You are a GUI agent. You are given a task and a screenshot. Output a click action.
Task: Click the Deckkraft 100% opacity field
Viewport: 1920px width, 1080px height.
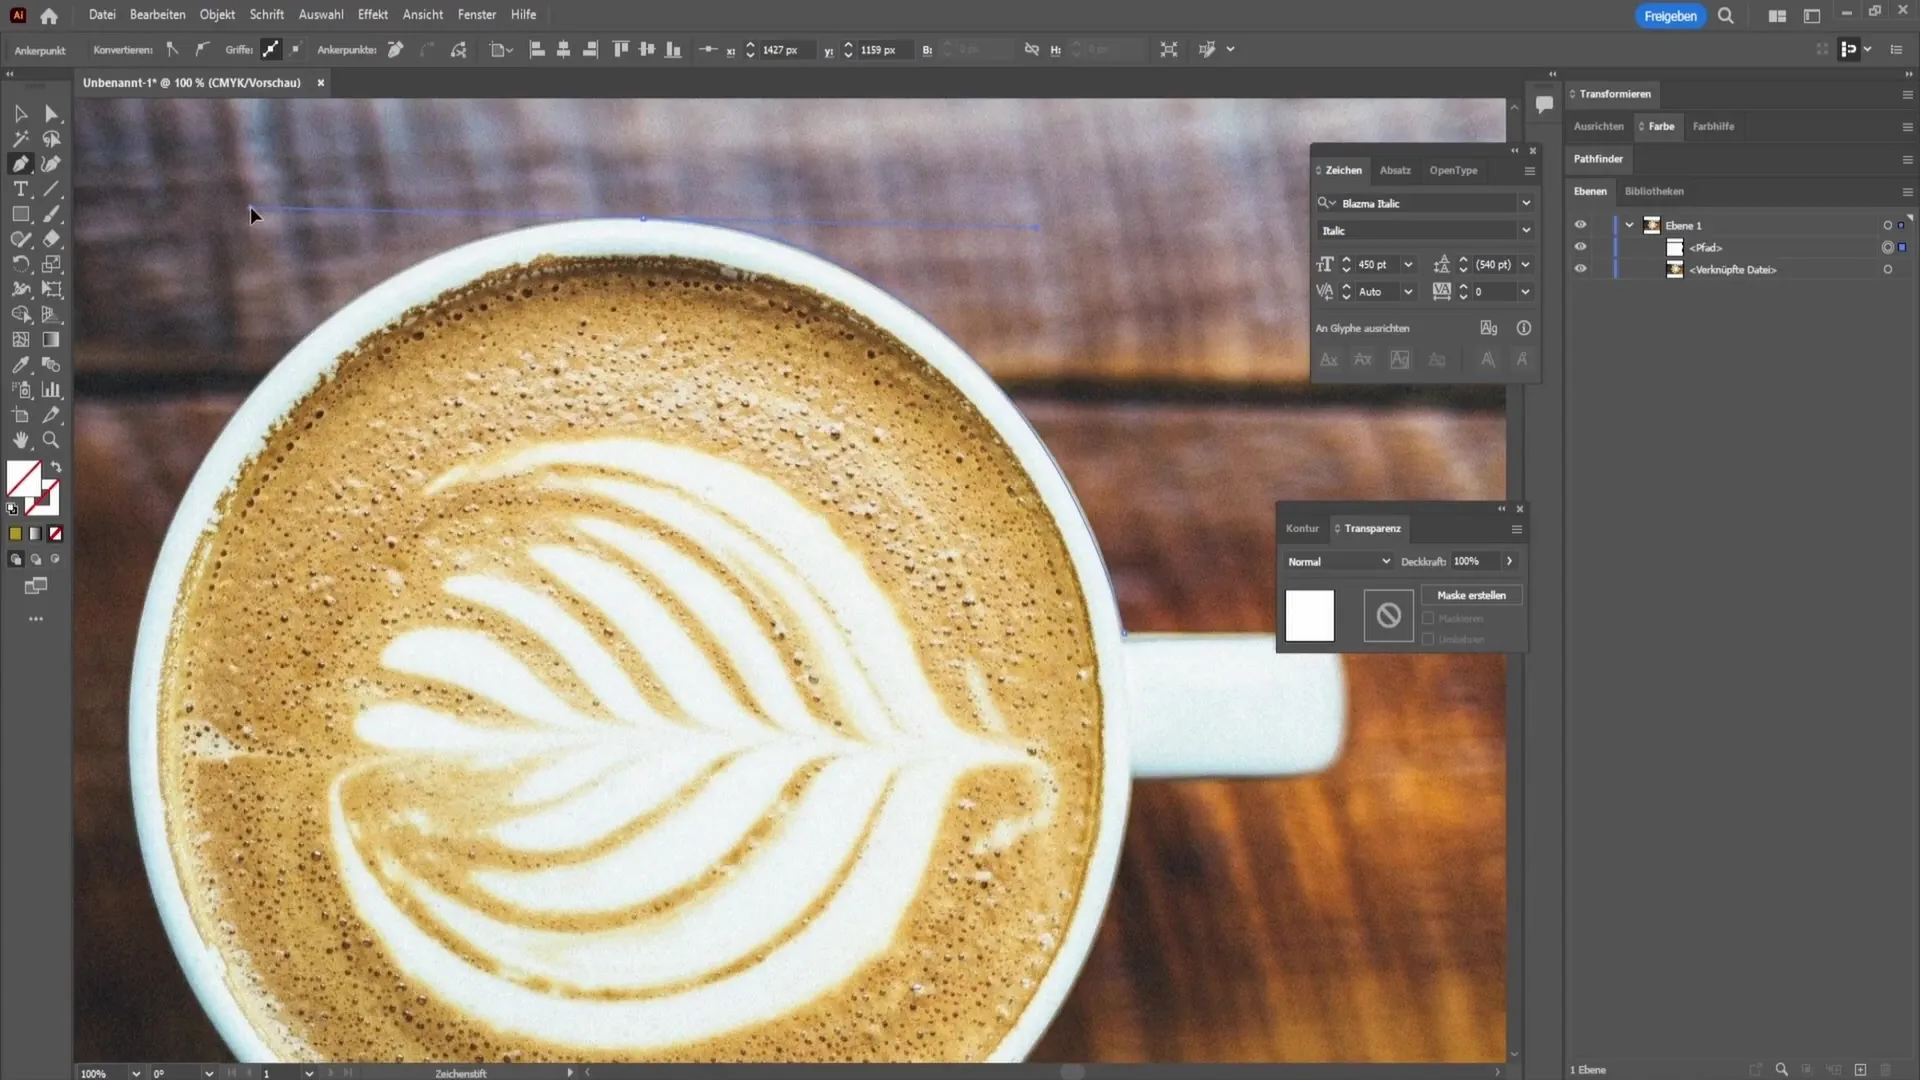click(x=1476, y=562)
